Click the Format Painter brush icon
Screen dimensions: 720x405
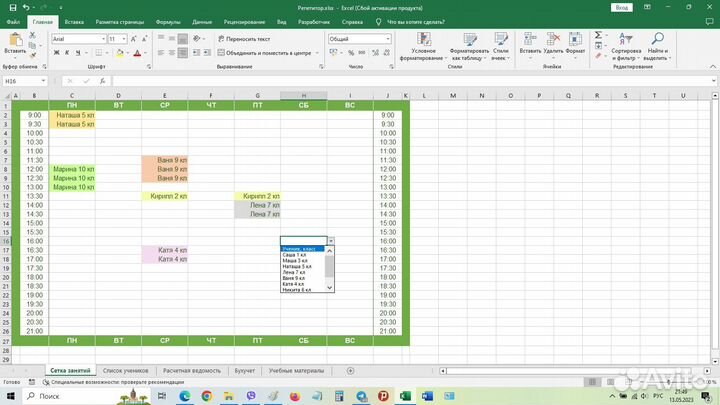click(x=32, y=56)
